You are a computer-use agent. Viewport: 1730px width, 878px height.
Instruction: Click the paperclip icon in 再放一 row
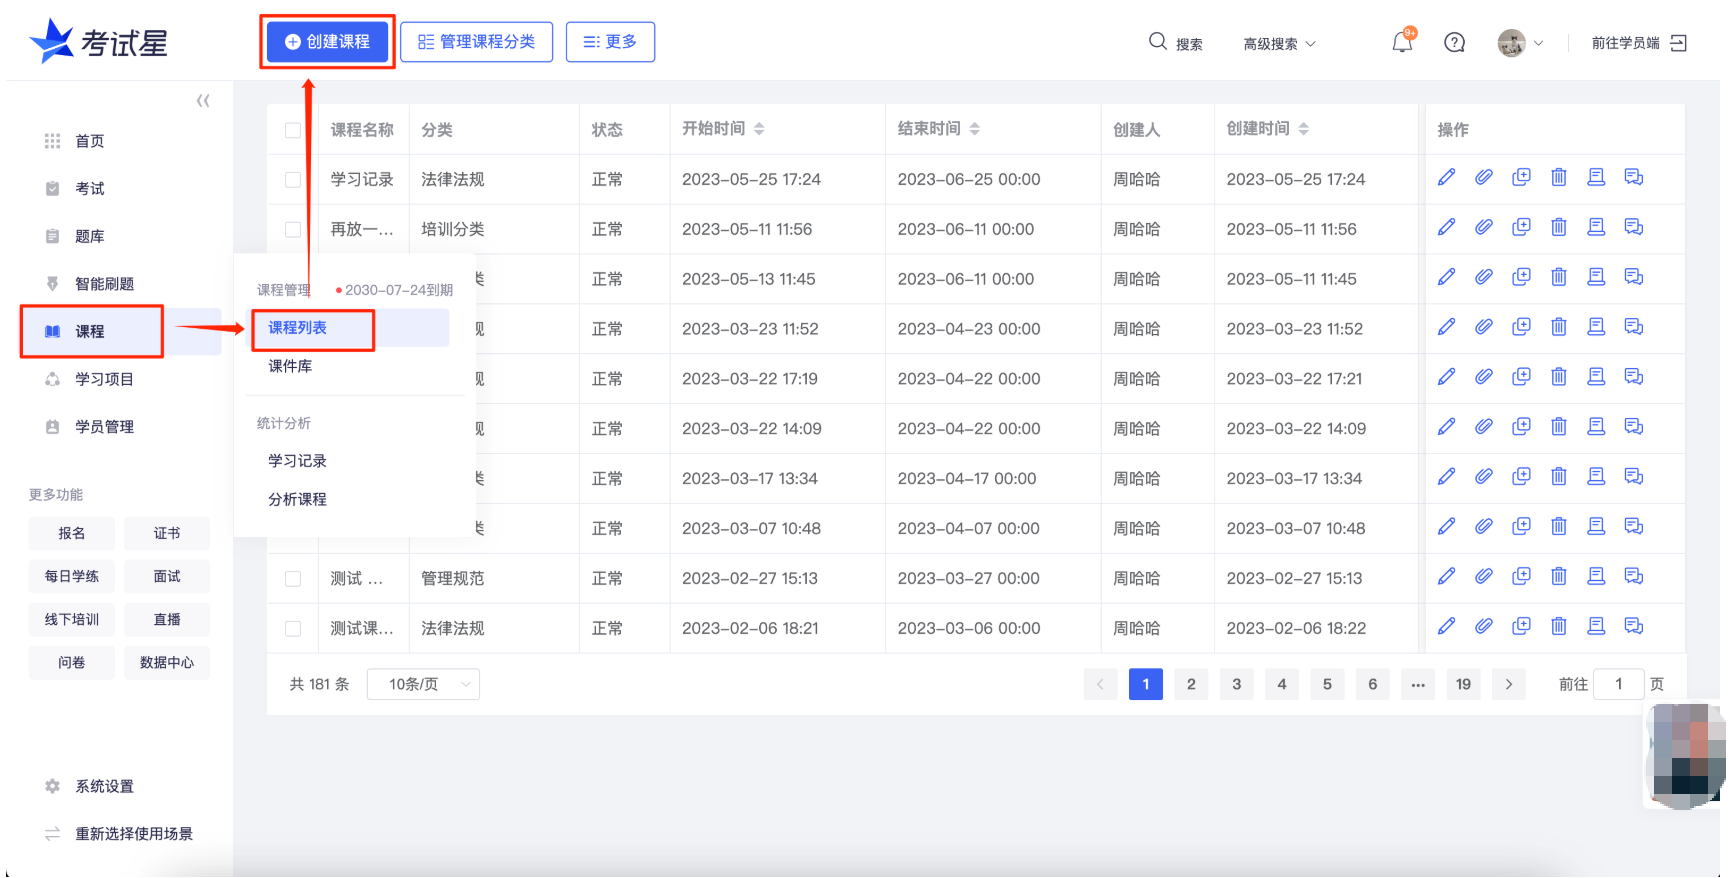click(1484, 228)
